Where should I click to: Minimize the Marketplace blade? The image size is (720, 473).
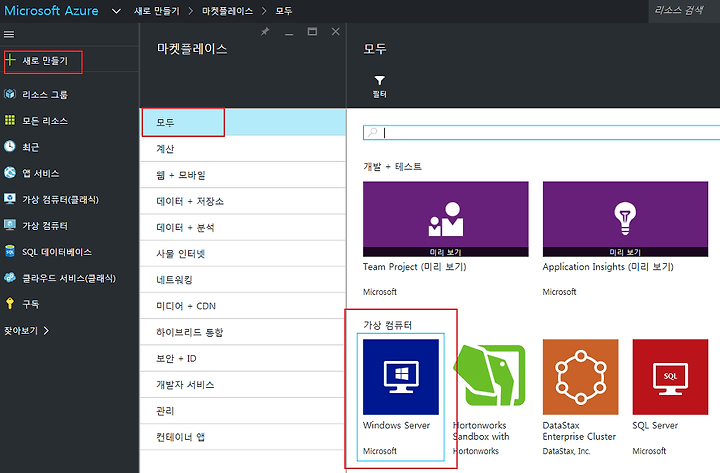tap(289, 32)
